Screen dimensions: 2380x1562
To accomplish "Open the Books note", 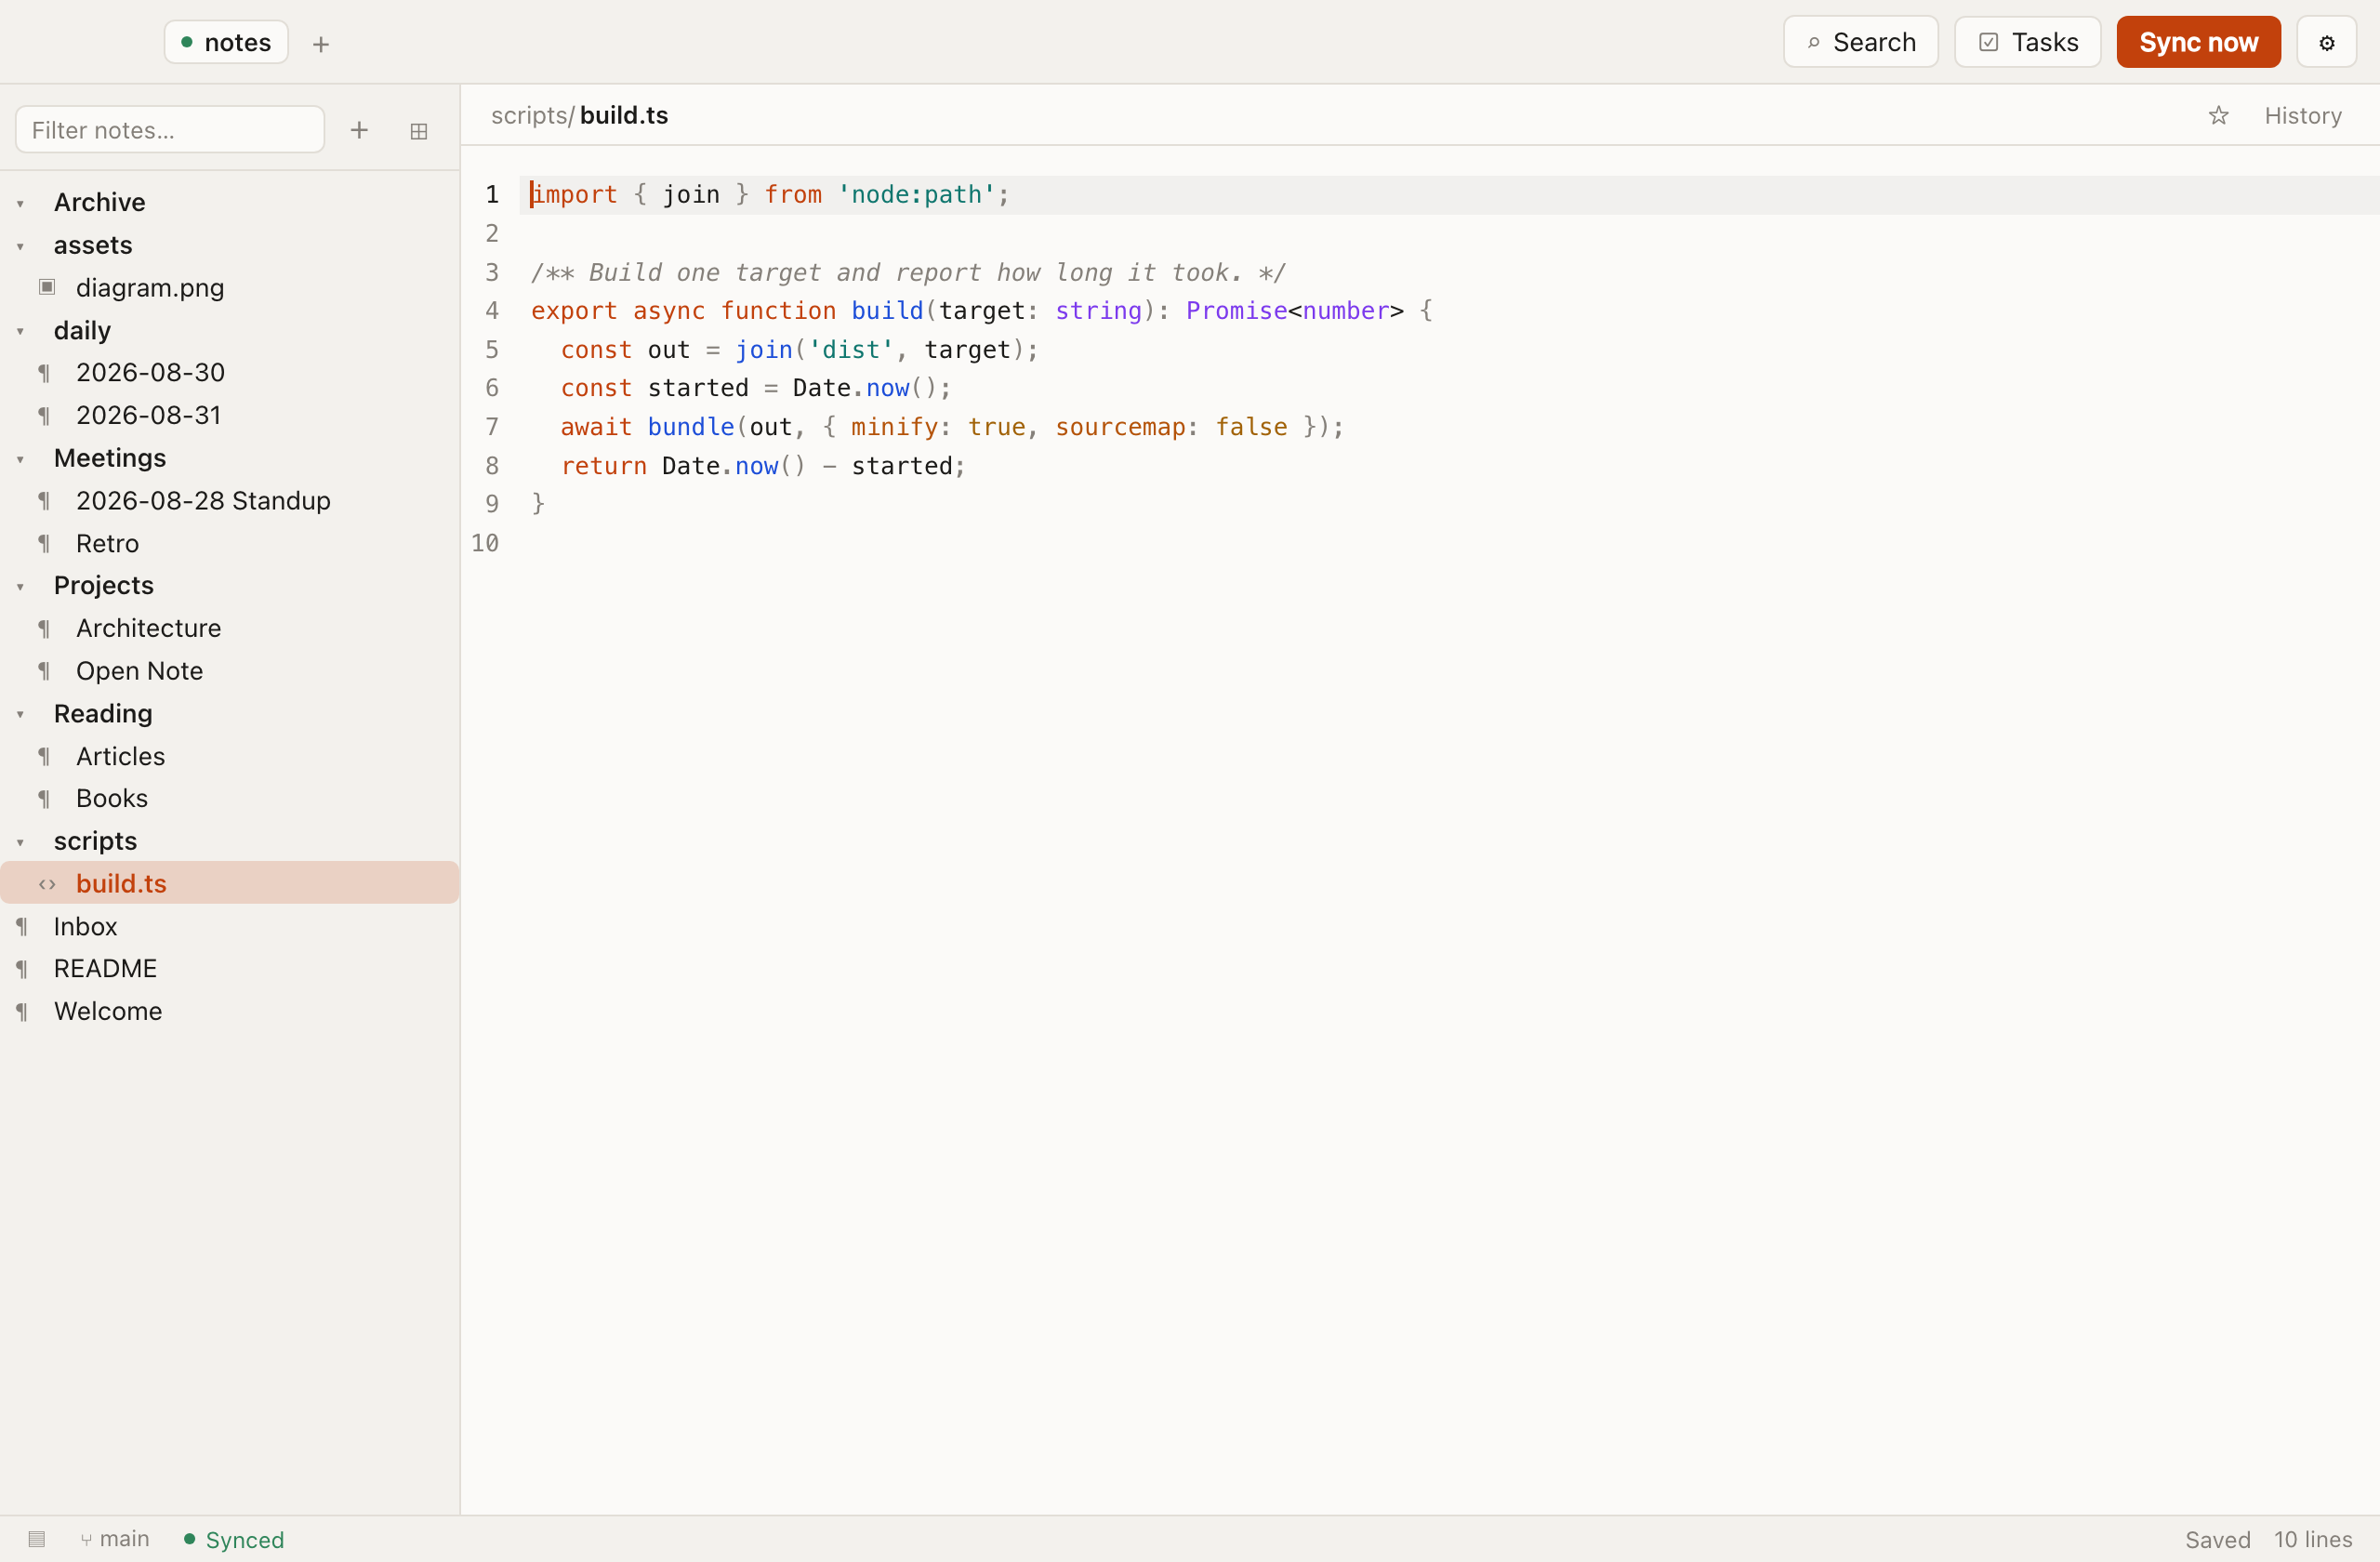I will coord(230,799).
